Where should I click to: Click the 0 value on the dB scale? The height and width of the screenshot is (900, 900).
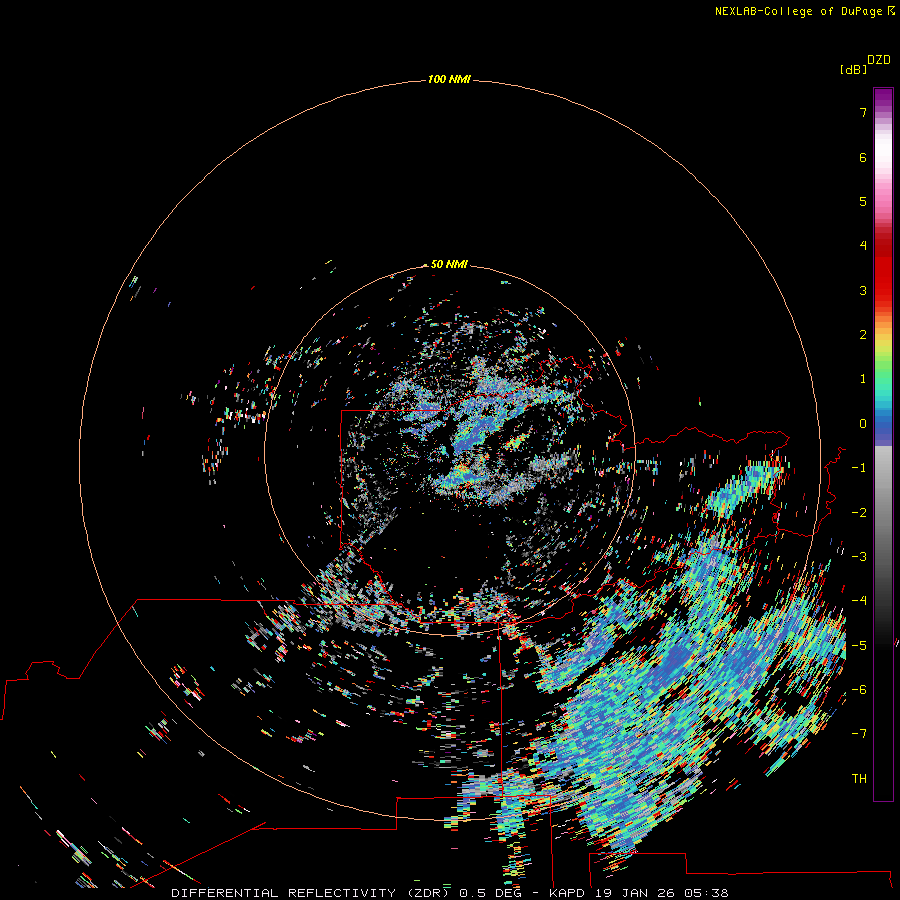click(x=863, y=424)
